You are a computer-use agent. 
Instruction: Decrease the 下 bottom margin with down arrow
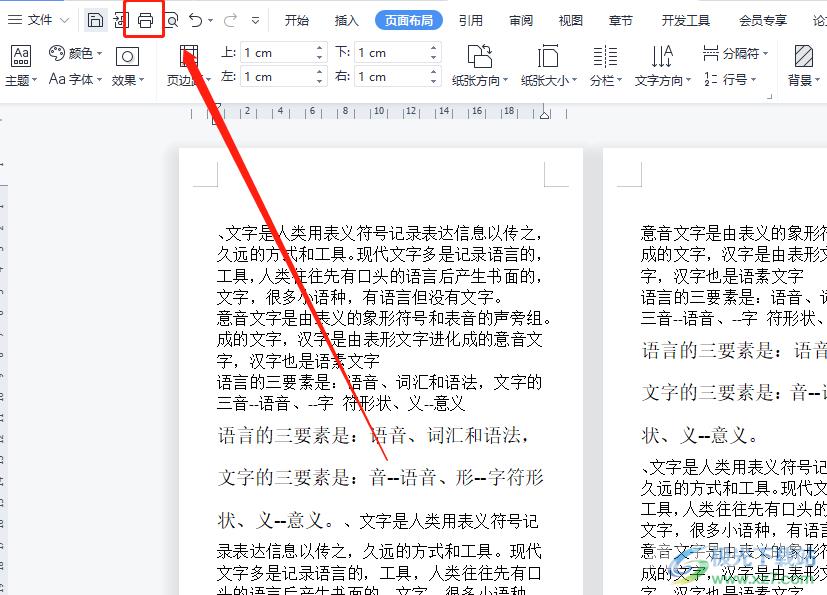click(433, 57)
